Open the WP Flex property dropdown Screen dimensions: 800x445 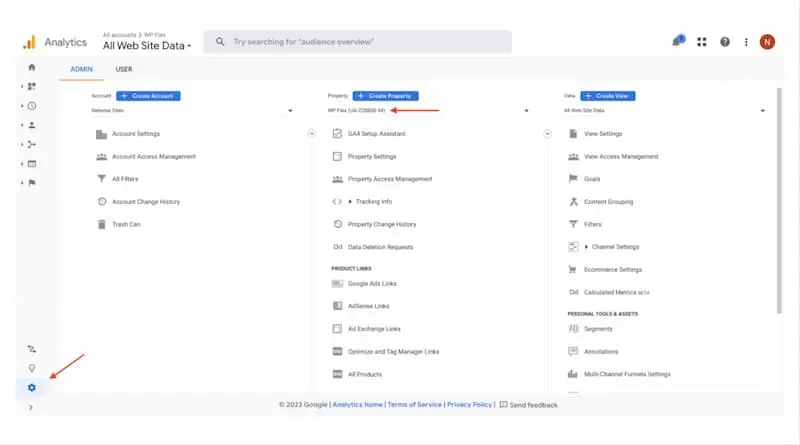[x=427, y=111]
